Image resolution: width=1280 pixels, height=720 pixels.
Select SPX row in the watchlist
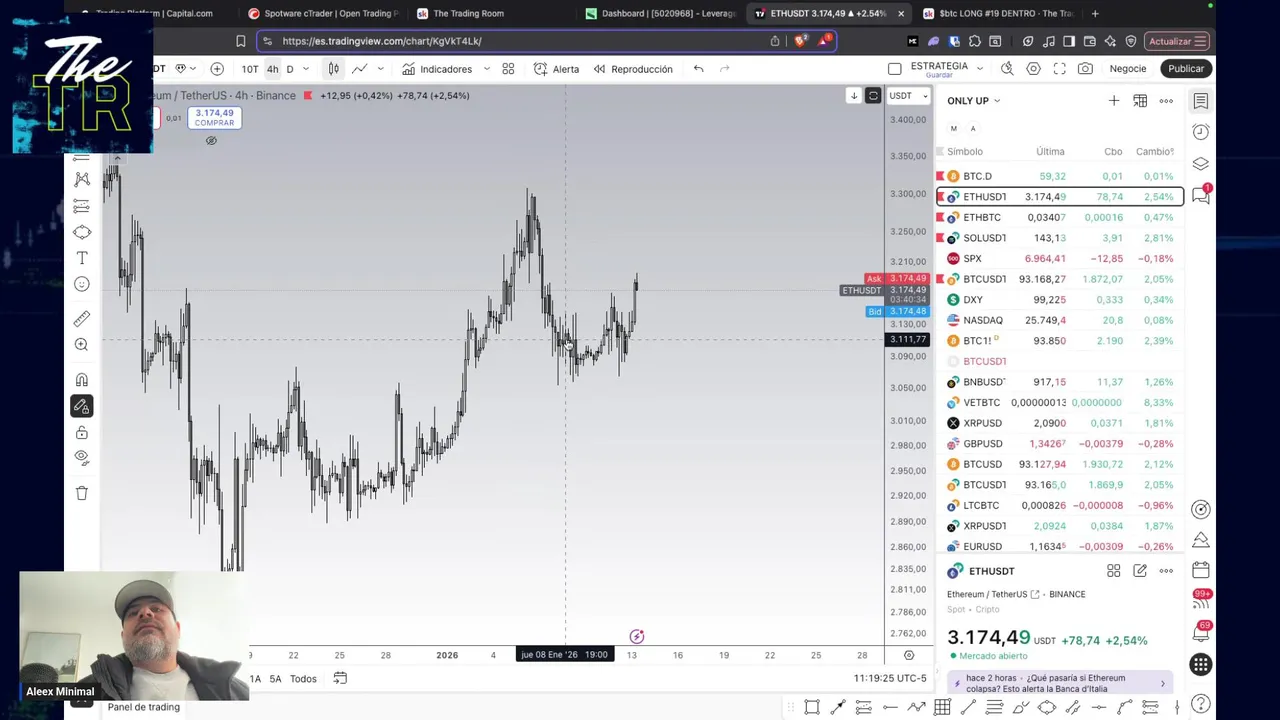click(1060, 259)
